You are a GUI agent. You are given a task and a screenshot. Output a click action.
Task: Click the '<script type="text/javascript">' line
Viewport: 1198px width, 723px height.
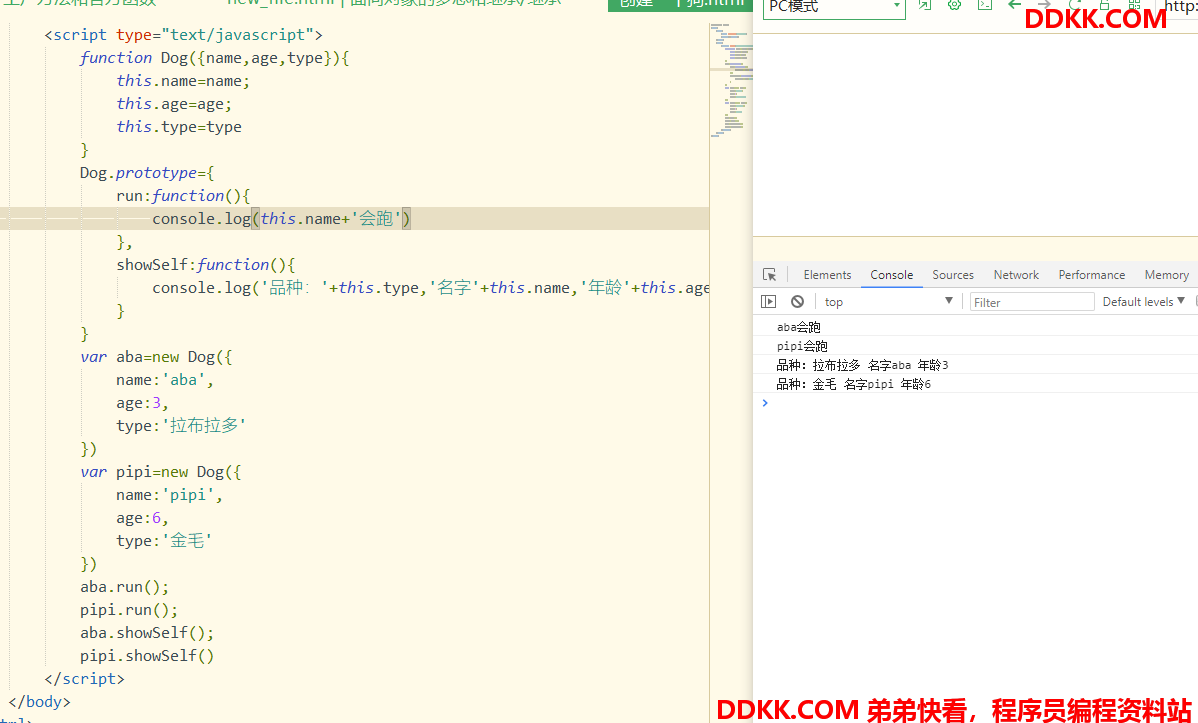coord(183,35)
